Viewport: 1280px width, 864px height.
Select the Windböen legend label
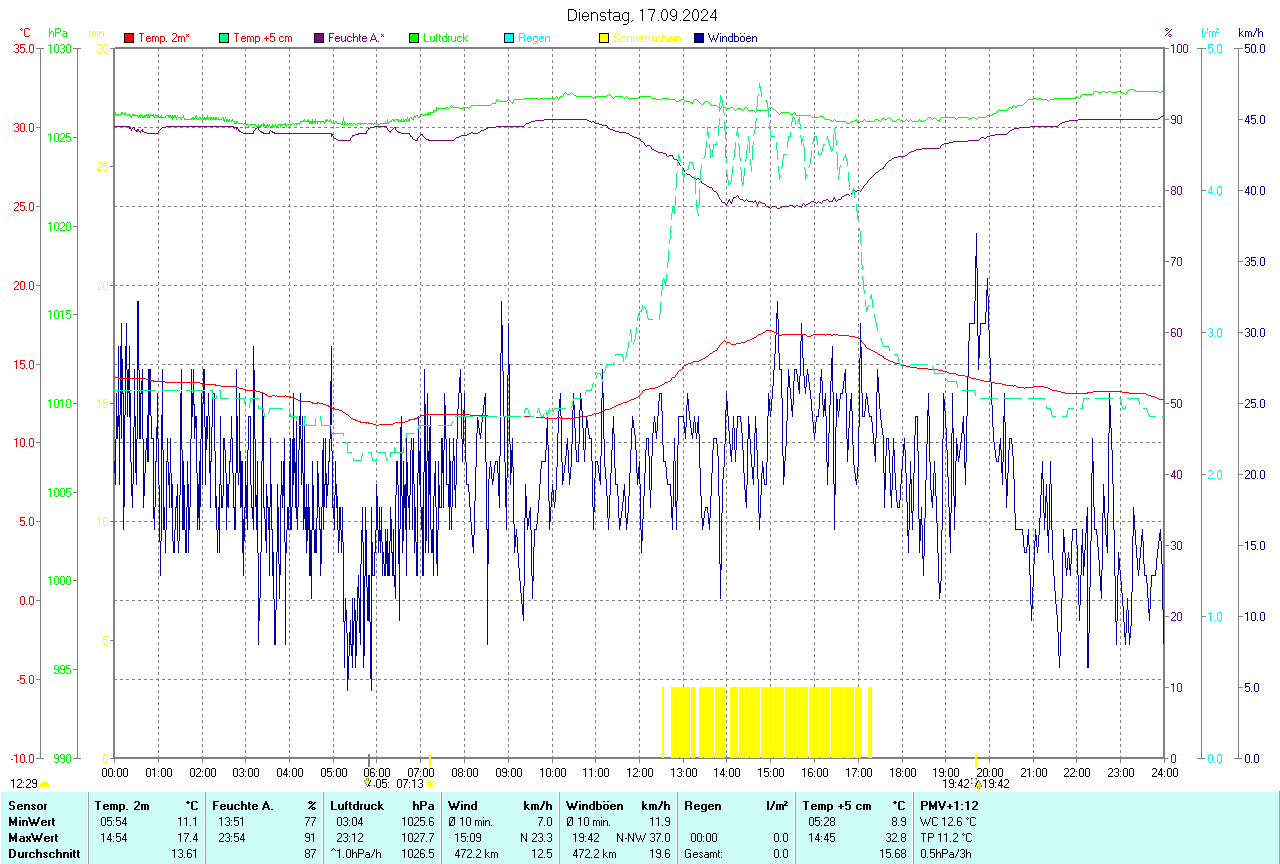733,38
